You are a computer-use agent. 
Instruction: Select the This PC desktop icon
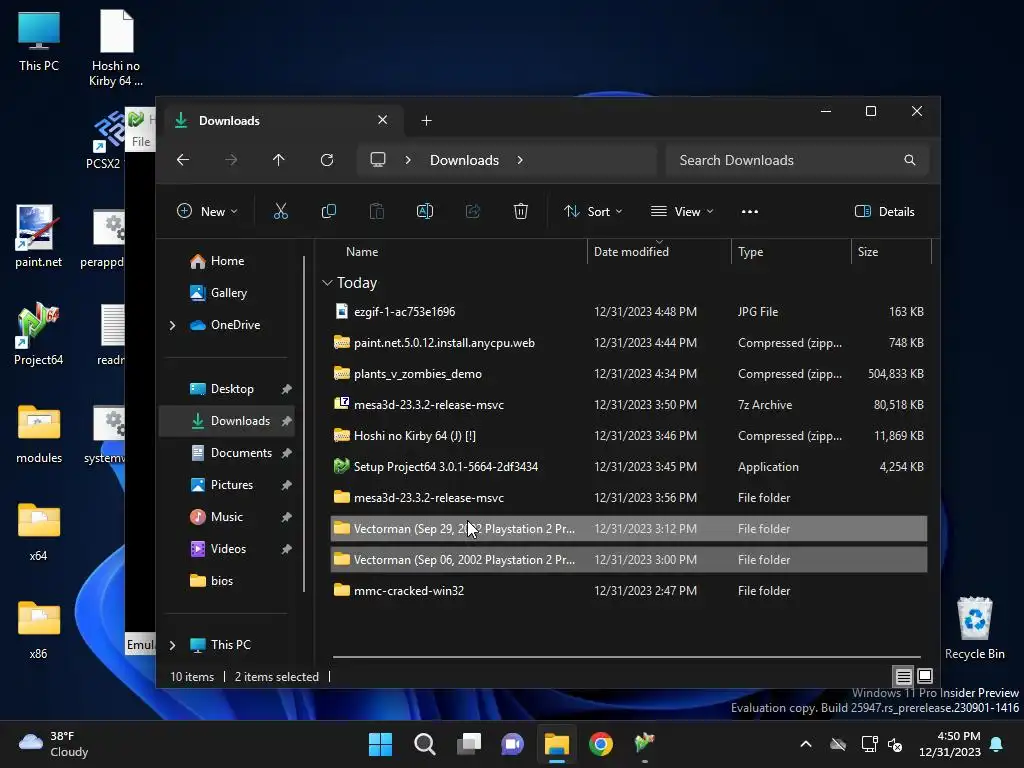(x=39, y=40)
